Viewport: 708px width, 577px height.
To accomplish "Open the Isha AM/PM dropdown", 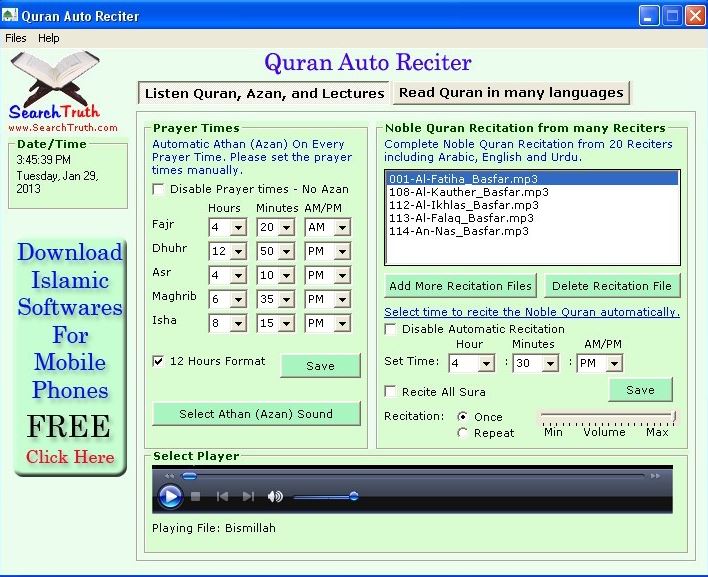I will 342,323.
